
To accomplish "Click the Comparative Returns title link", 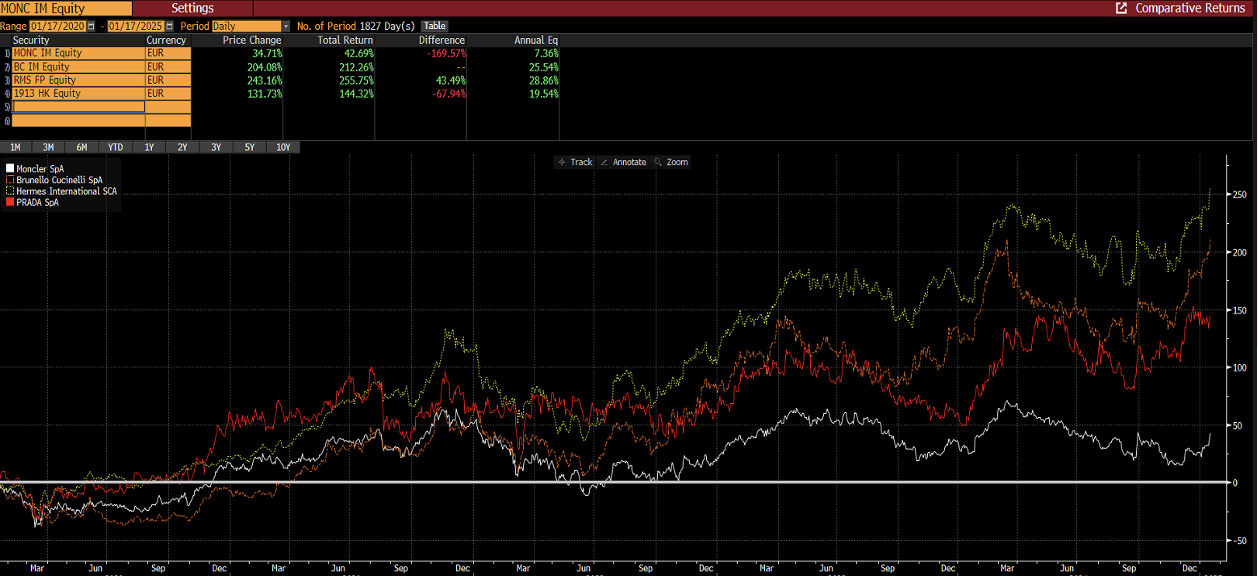I will coord(1190,8).
